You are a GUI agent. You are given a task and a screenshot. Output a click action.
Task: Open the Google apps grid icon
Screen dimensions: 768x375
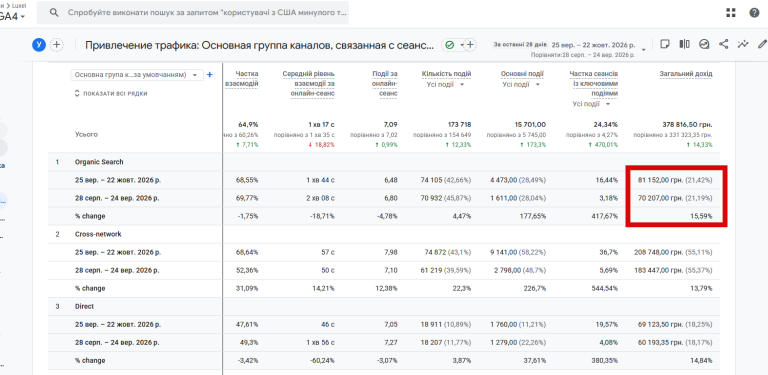[731, 13]
